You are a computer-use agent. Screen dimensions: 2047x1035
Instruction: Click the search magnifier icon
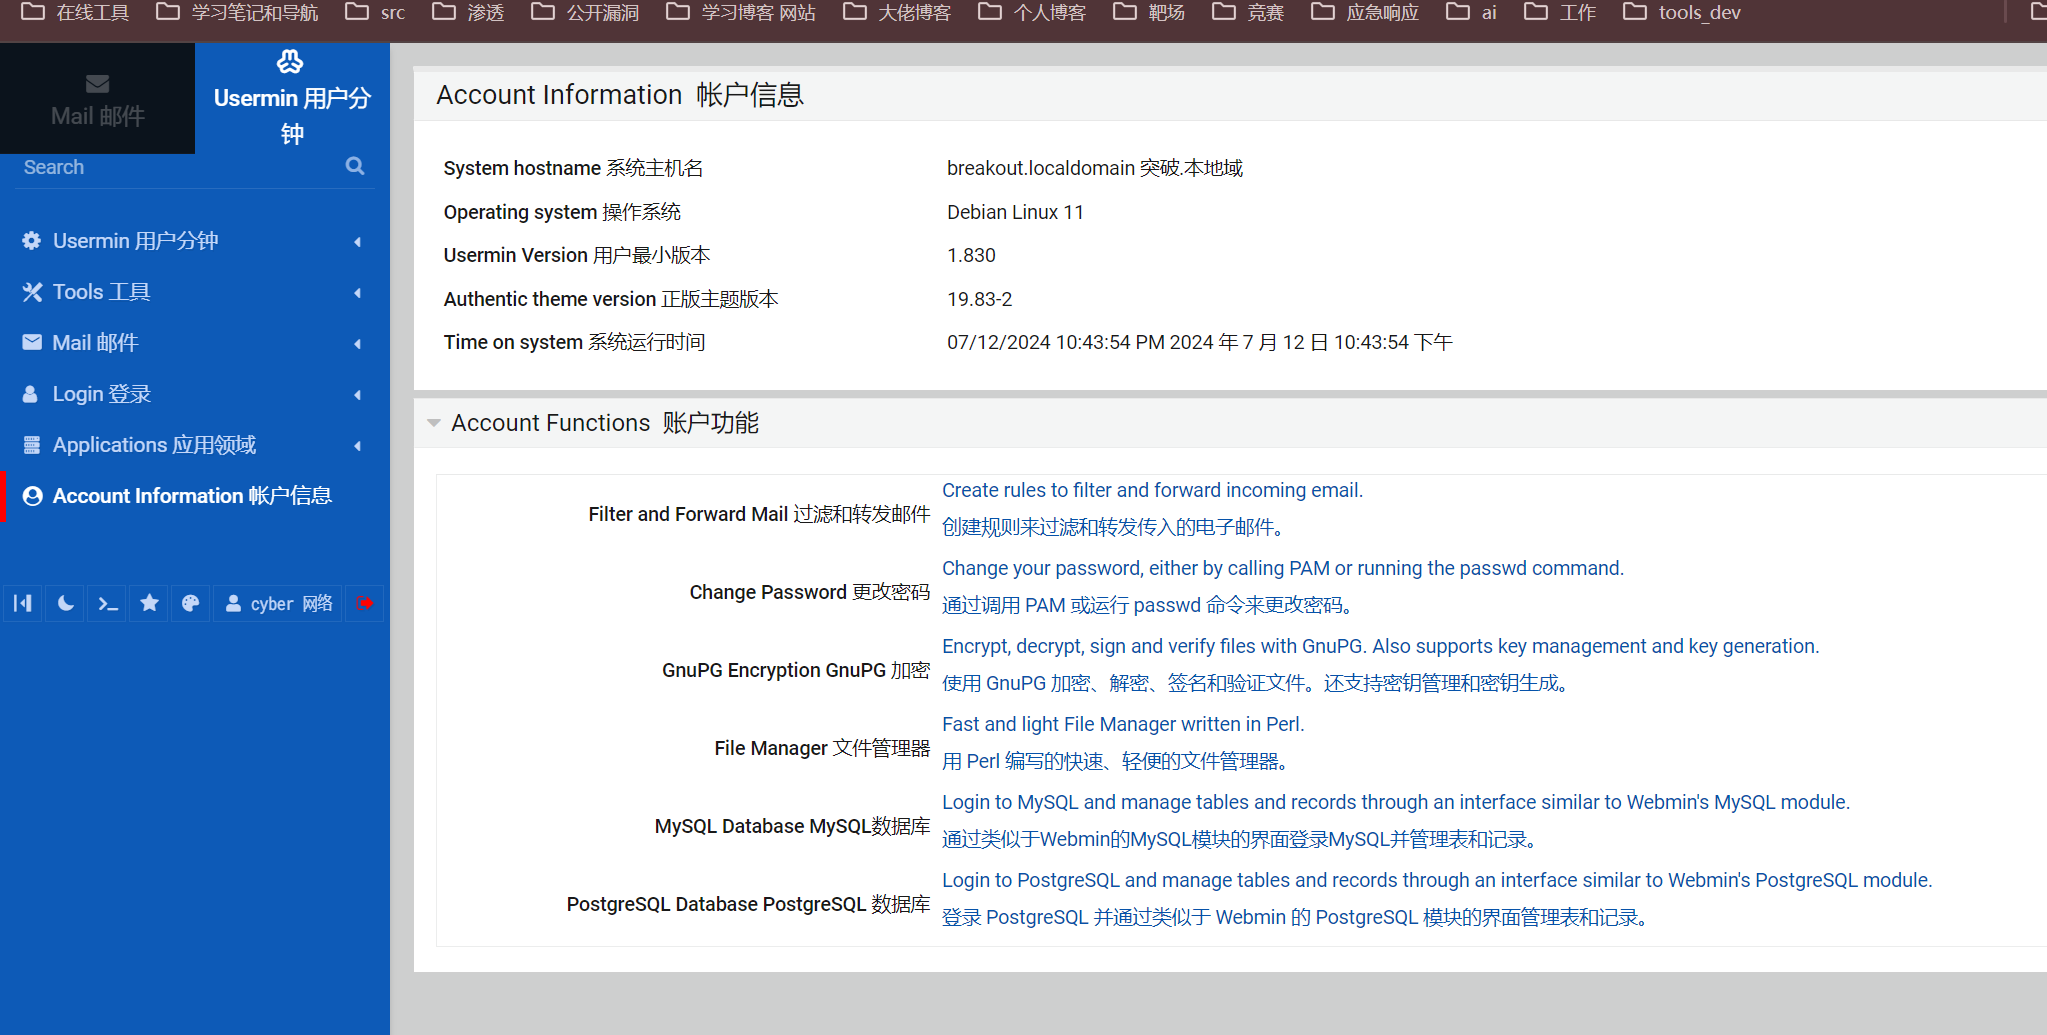click(355, 166)
